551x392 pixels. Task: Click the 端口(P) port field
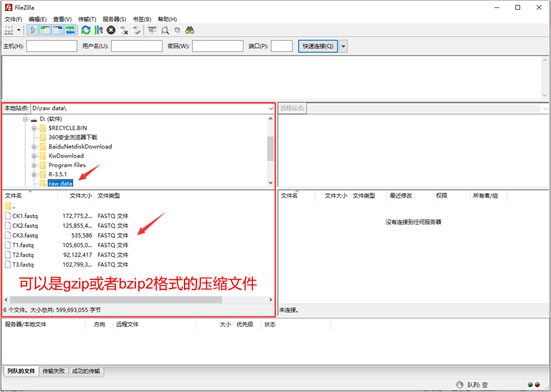282,46
